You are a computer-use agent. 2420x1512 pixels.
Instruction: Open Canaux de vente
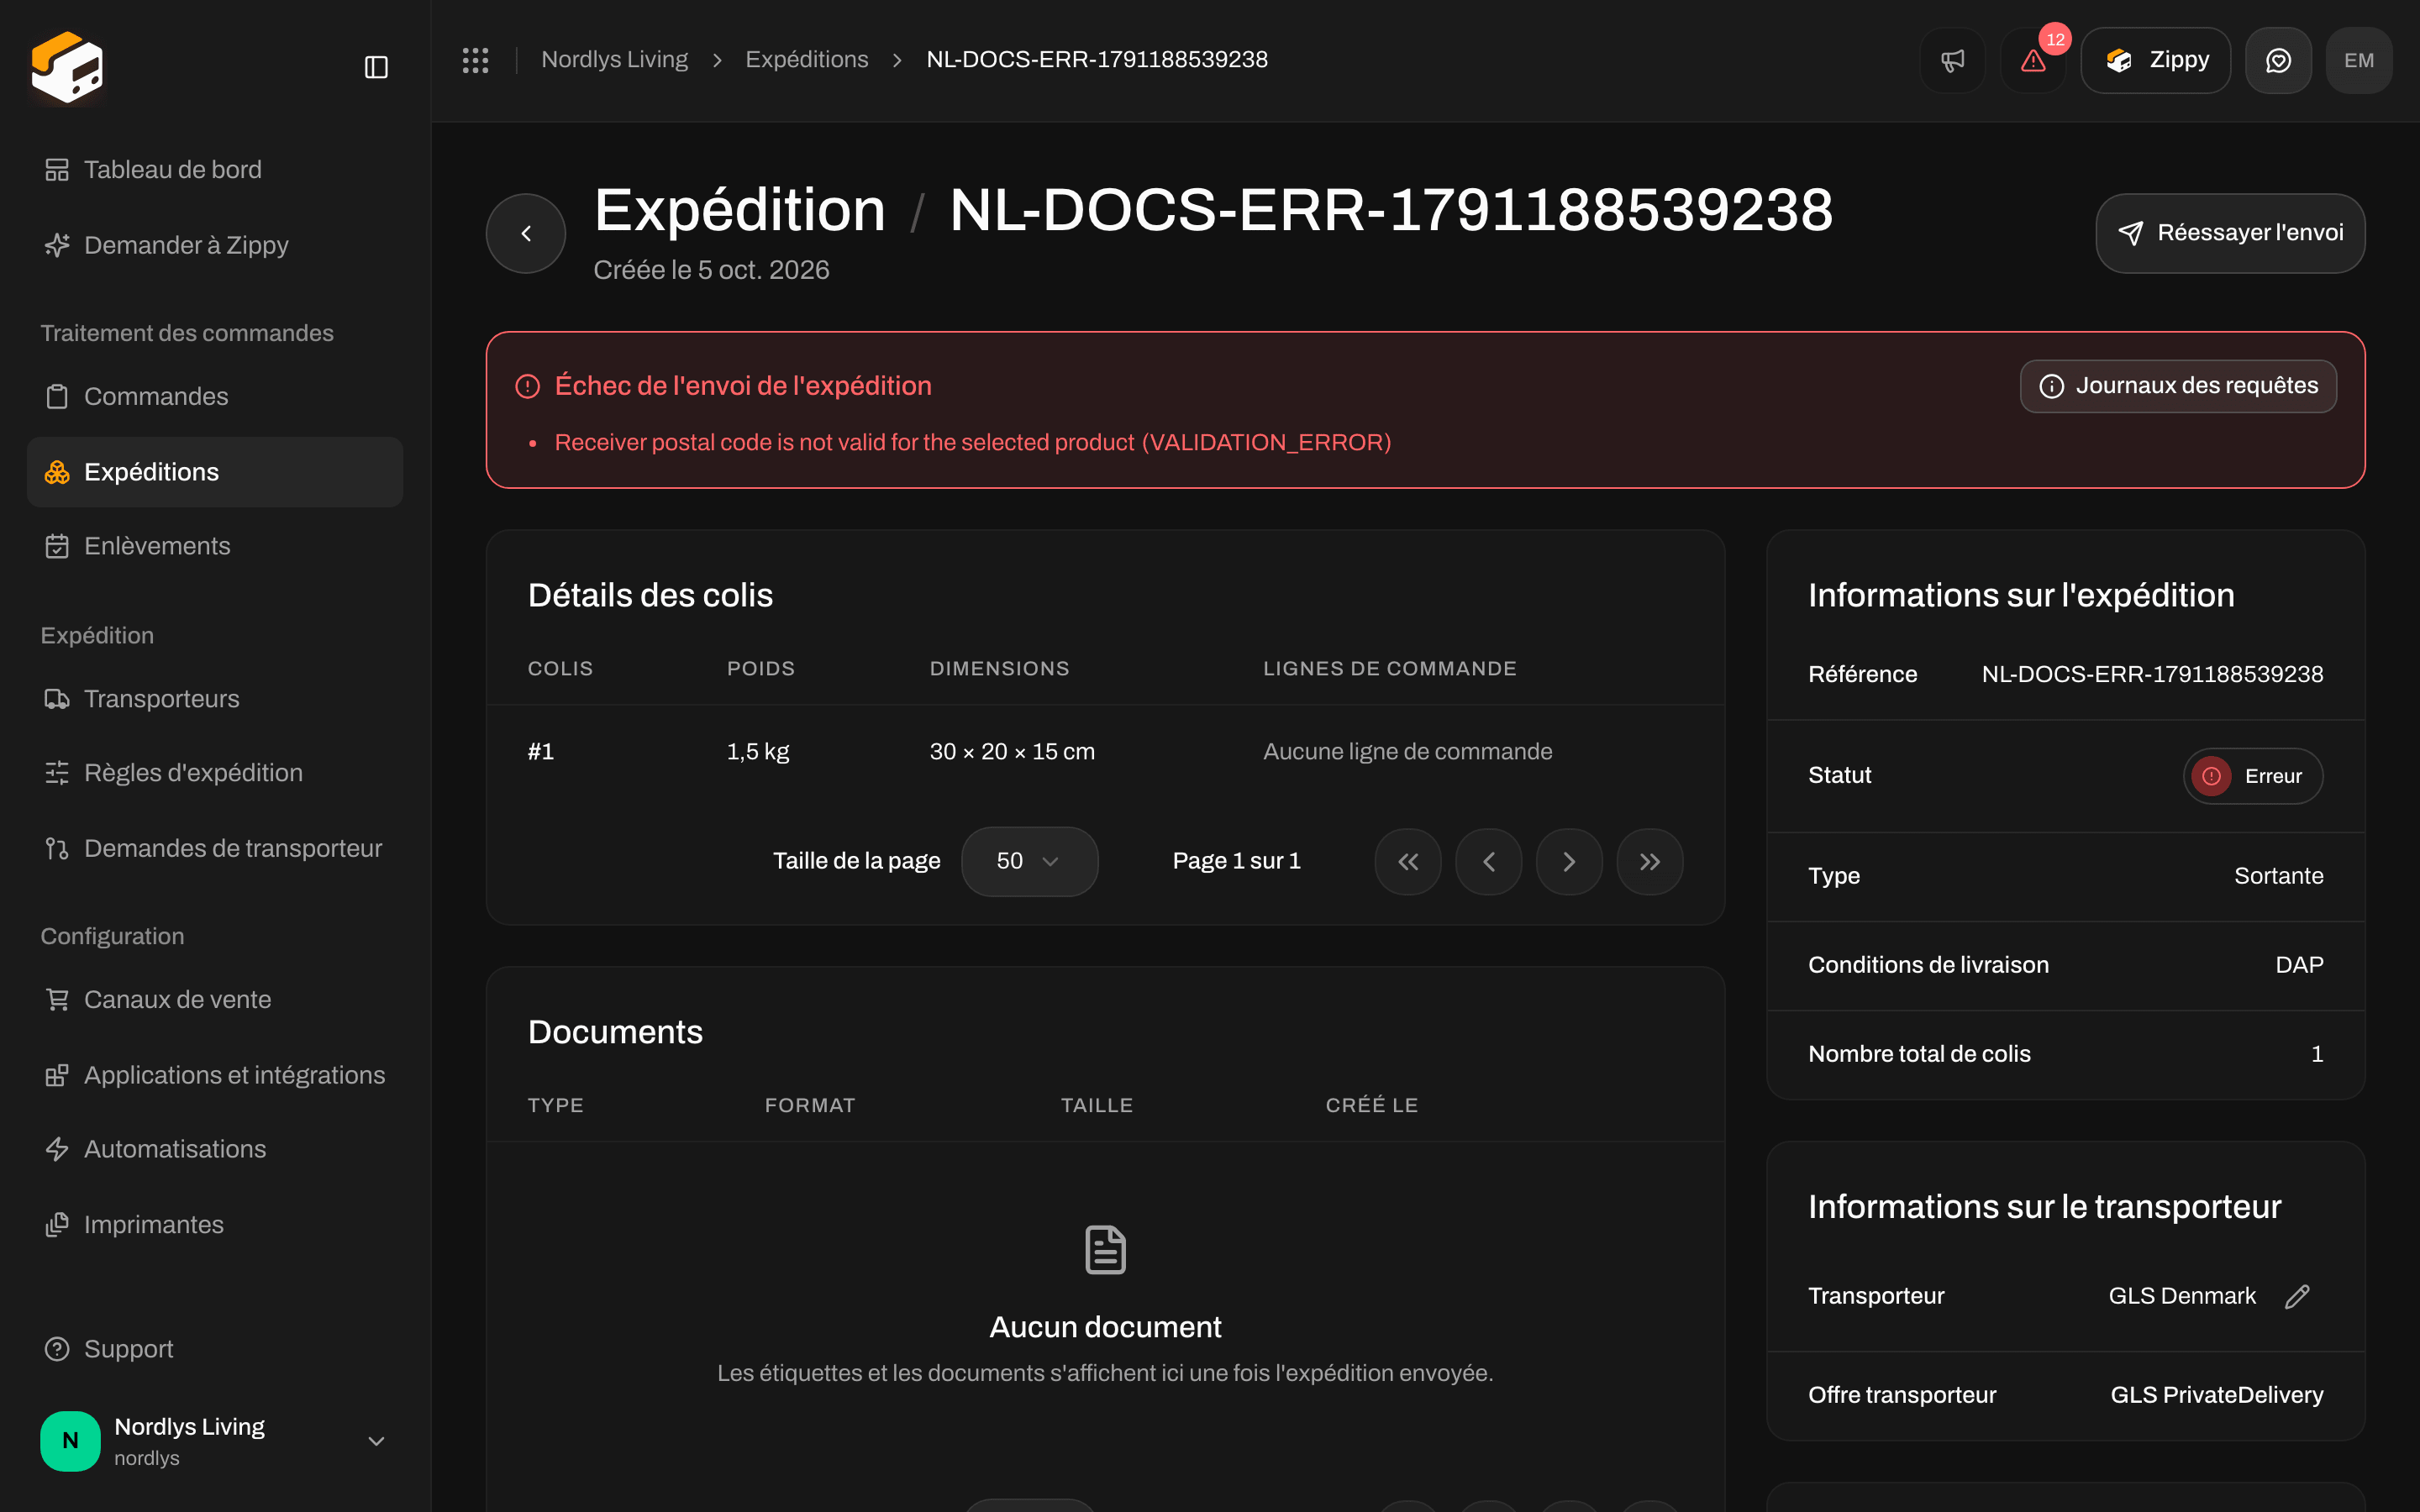coord(215,1000)
